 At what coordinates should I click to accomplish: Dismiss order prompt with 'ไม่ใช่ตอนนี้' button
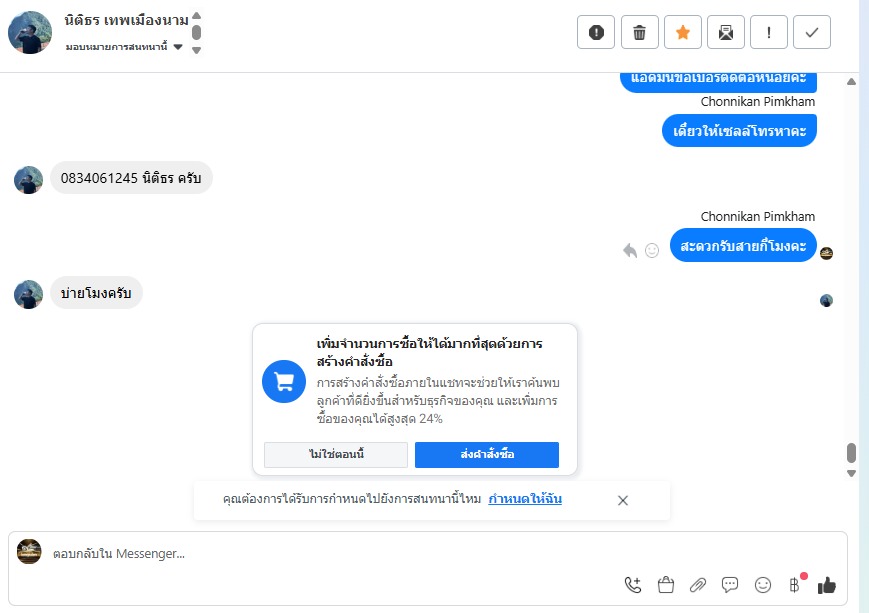pos(336,455)
